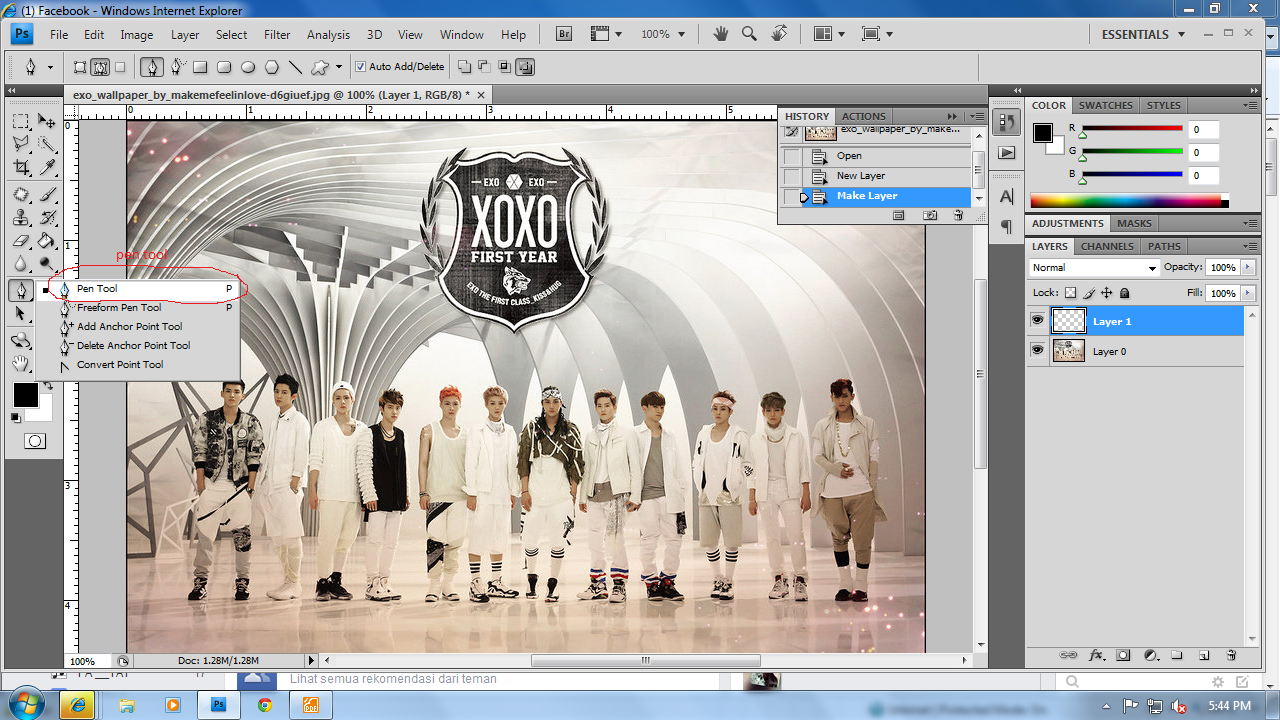
Task: Select the Path Selection arrow tool
Action: (21, 314)
